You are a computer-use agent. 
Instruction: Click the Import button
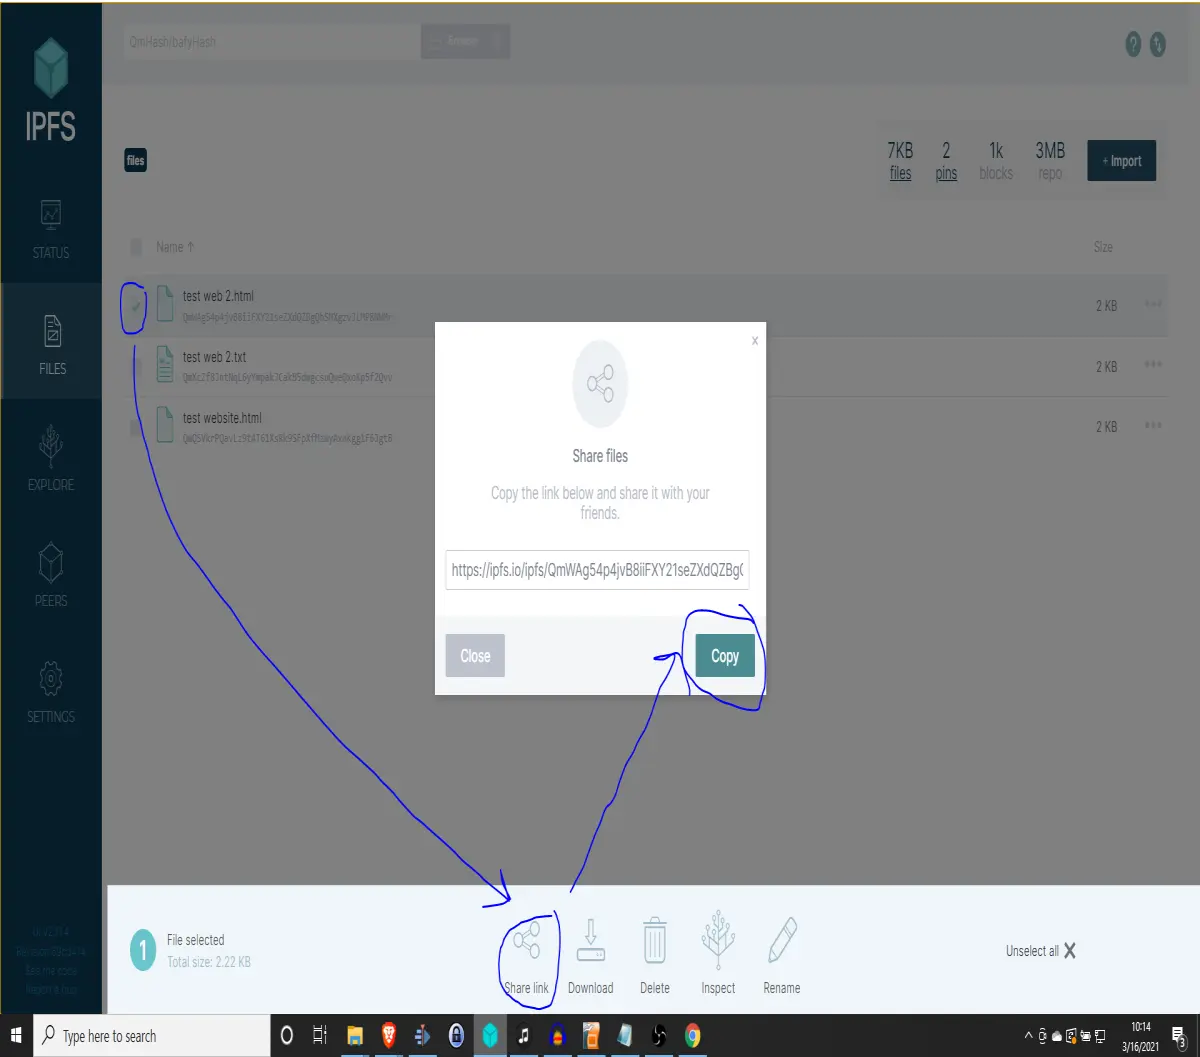(1121, 161)
